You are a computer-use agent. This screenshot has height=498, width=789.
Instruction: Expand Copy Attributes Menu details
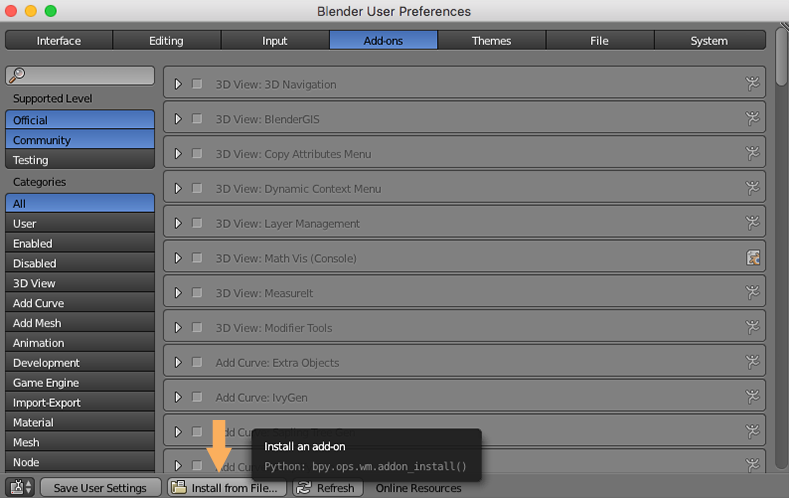[178, 153]
